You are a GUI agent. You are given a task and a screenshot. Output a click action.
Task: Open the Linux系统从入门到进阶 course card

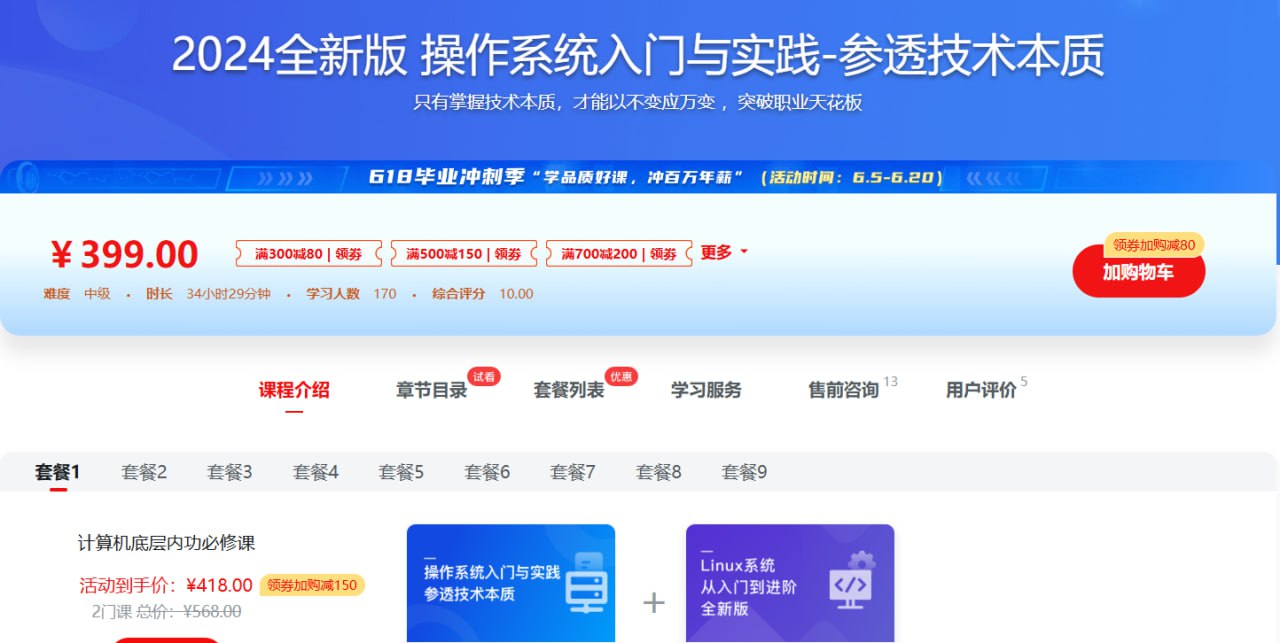pyautogui.click(x=790, y=584)
